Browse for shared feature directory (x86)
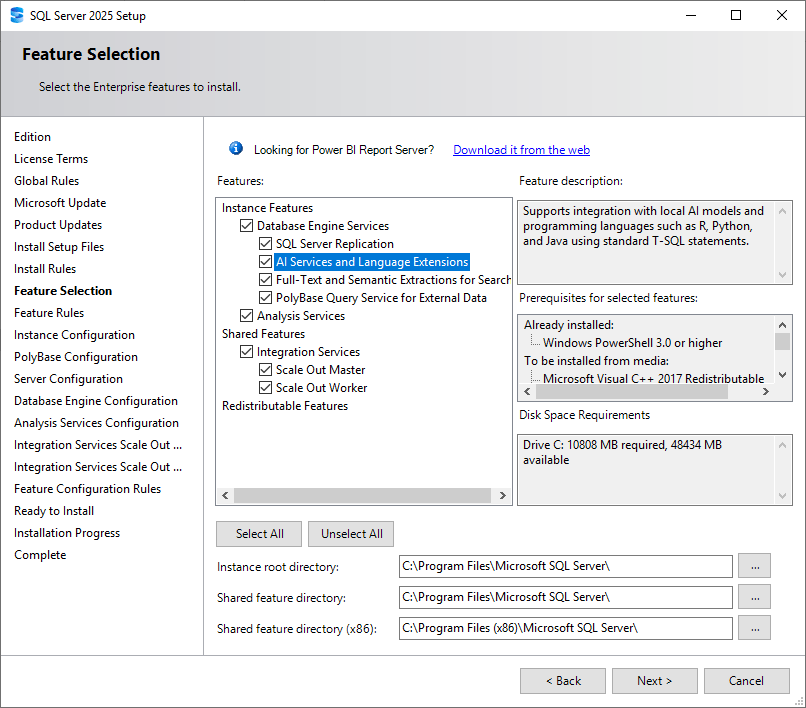The width and height of the screenshot is (806, 708). 754,628
